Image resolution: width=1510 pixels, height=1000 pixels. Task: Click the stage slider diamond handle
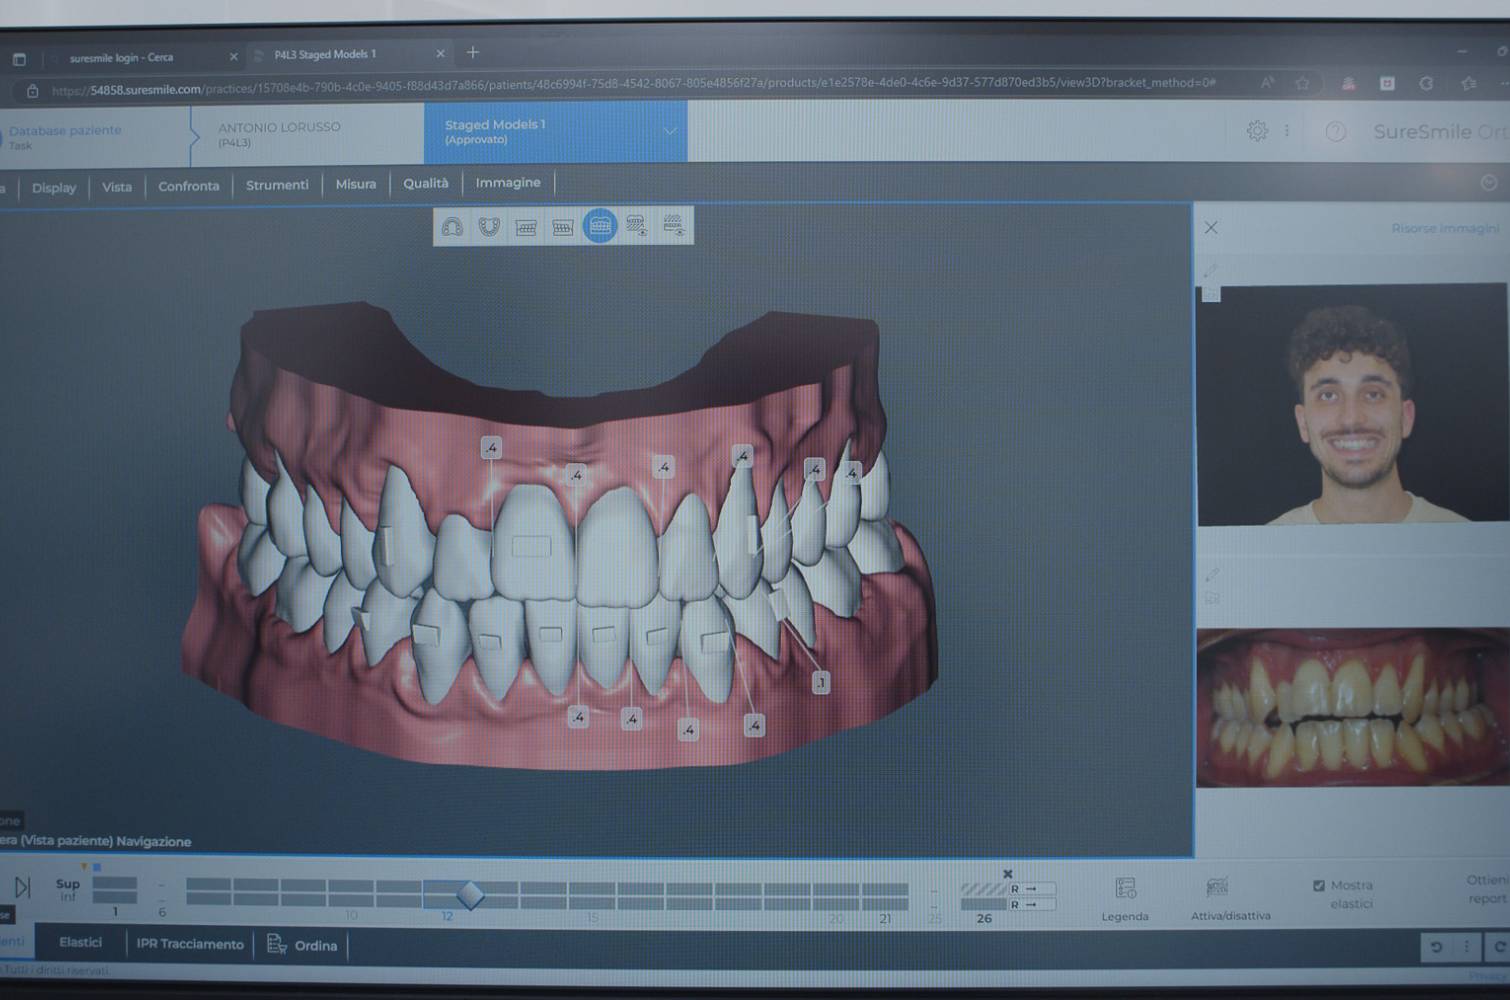pyautogui.click(x=470, y=894)
